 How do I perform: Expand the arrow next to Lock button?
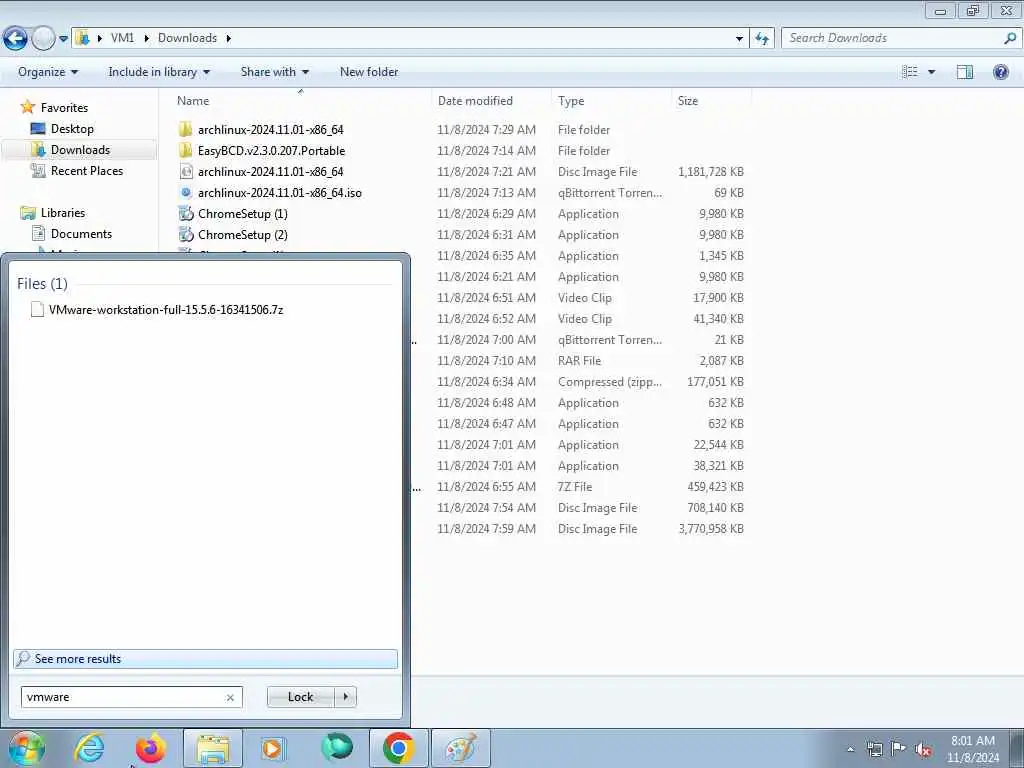(345, 697)
